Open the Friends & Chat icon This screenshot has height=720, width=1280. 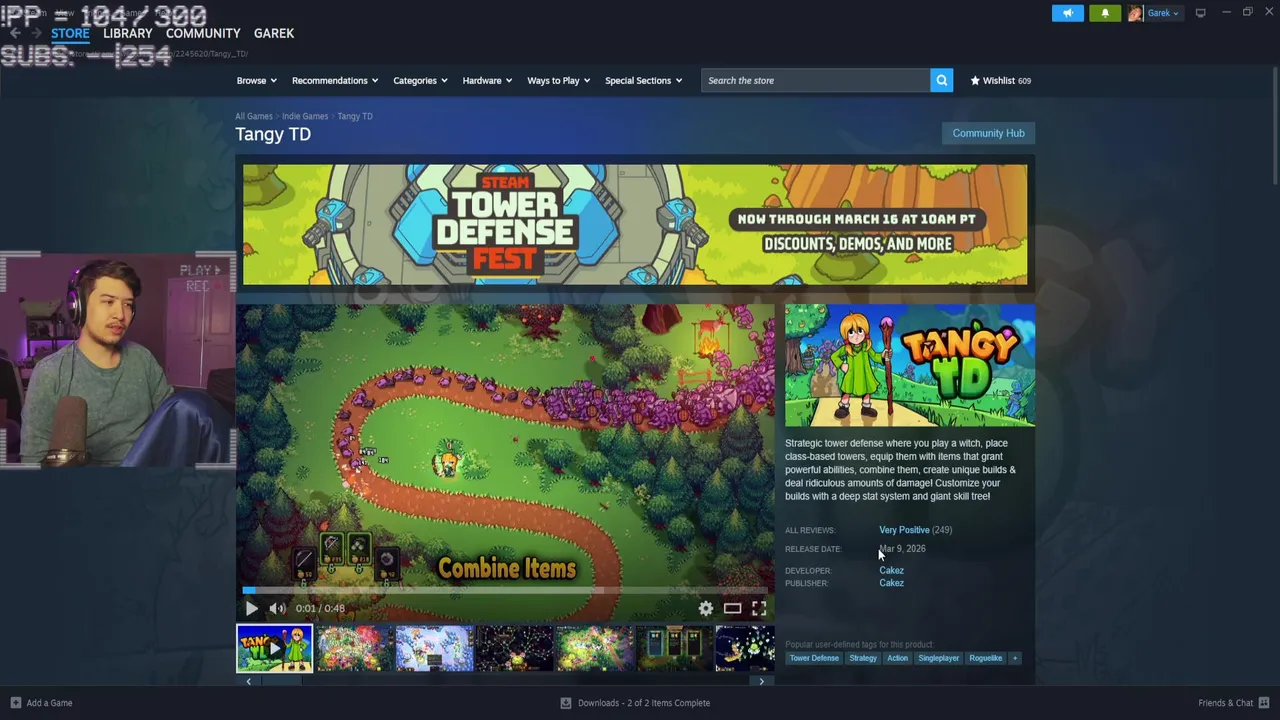[x=1264, y=703]
